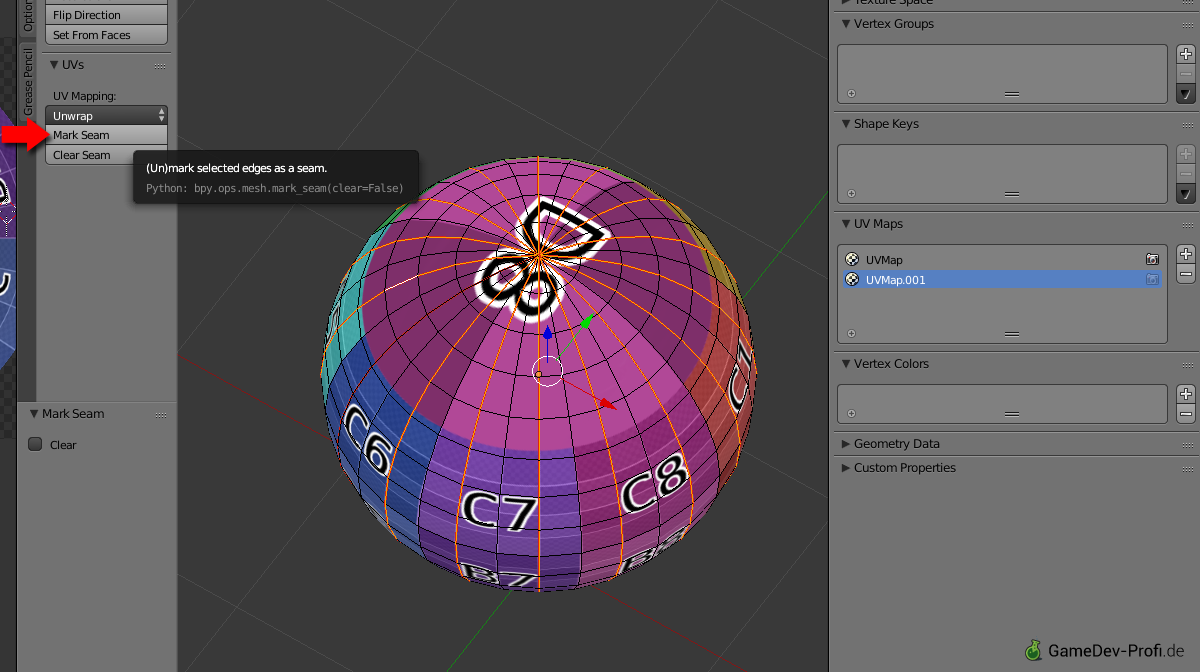This screenshot has height=672, width=1200.
Task: Open the Unwrap method dropdown
Action: pyautogui.click(x=106, y=115)
